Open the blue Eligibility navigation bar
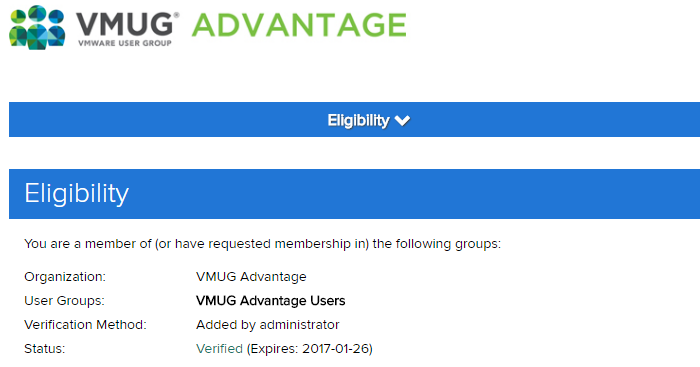 [x=354, y=120]
